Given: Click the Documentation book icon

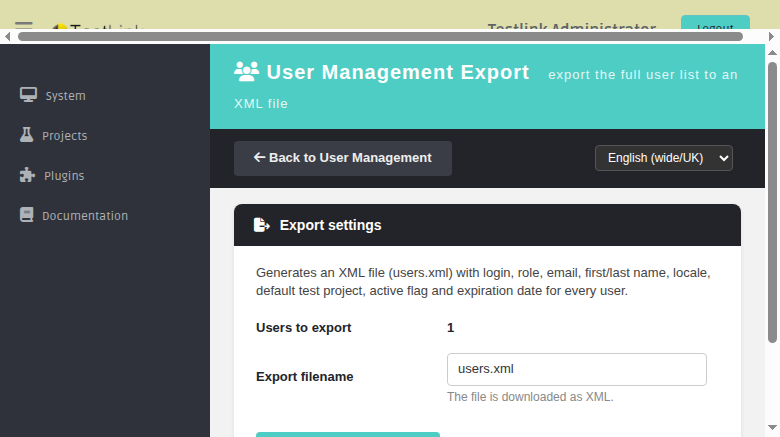Looking at the screenshot, I should 26,215.
